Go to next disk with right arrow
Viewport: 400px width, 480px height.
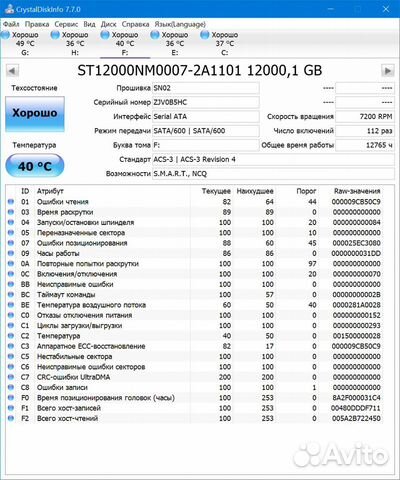tap(387, 71)
